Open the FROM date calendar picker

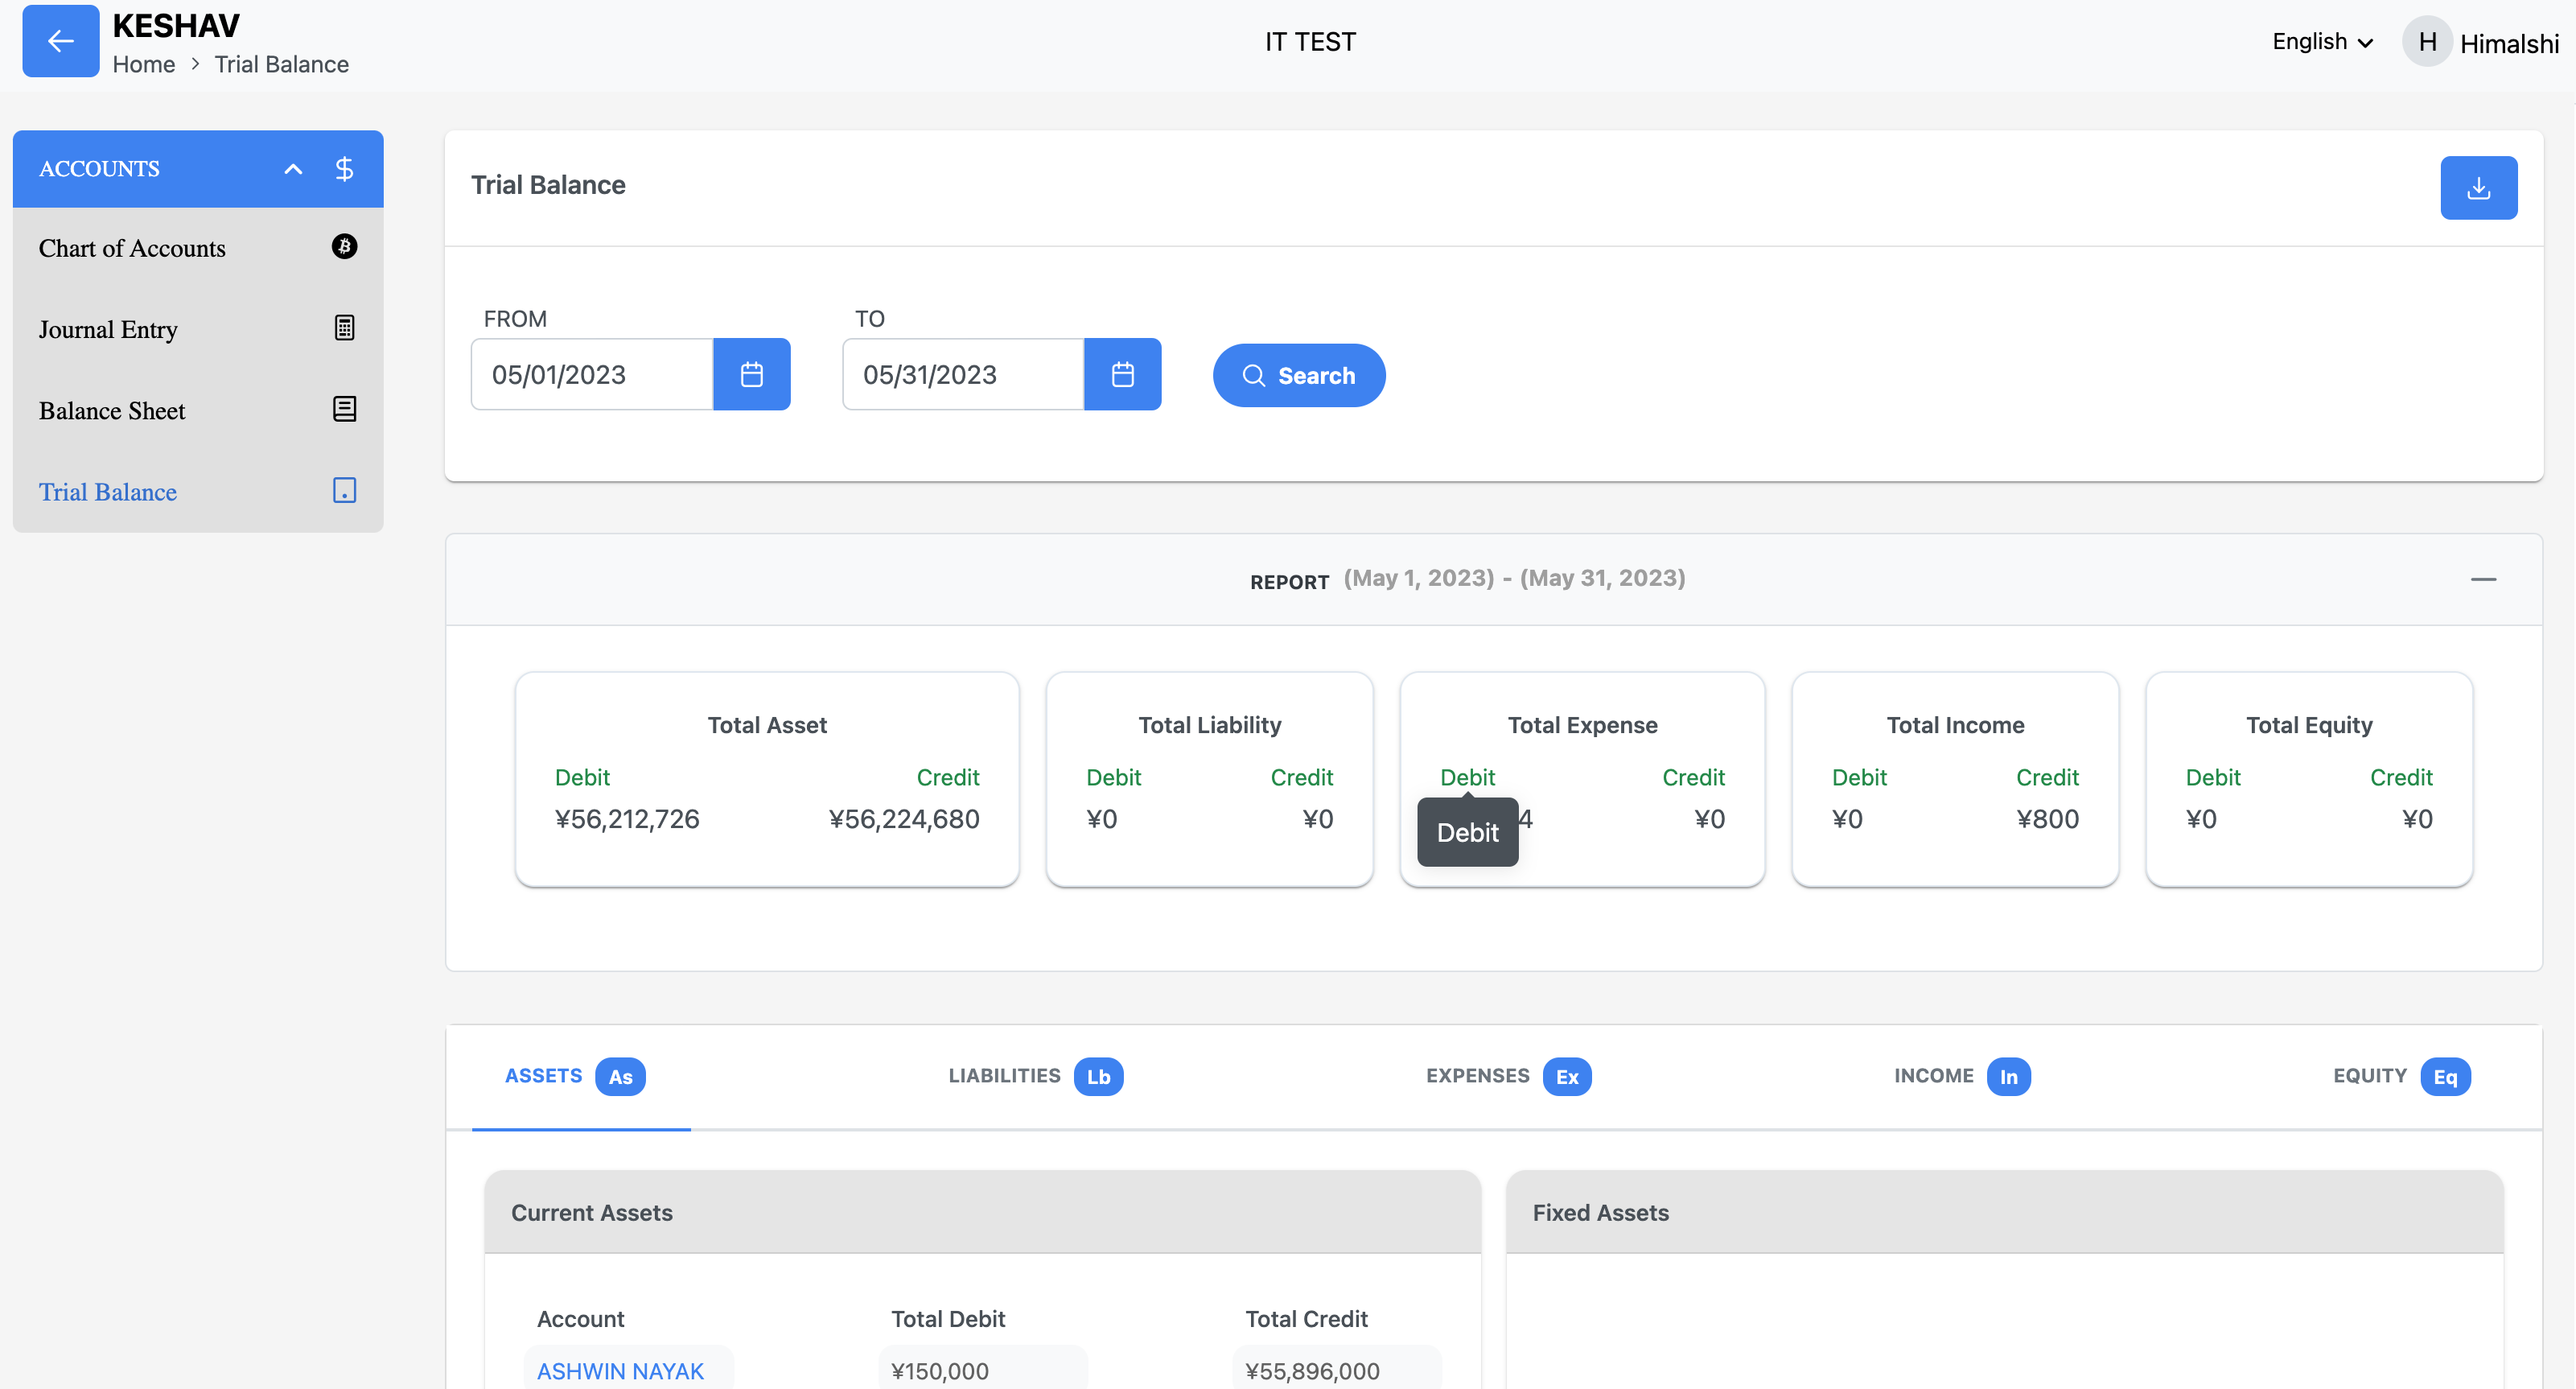[x=752, y=374]
